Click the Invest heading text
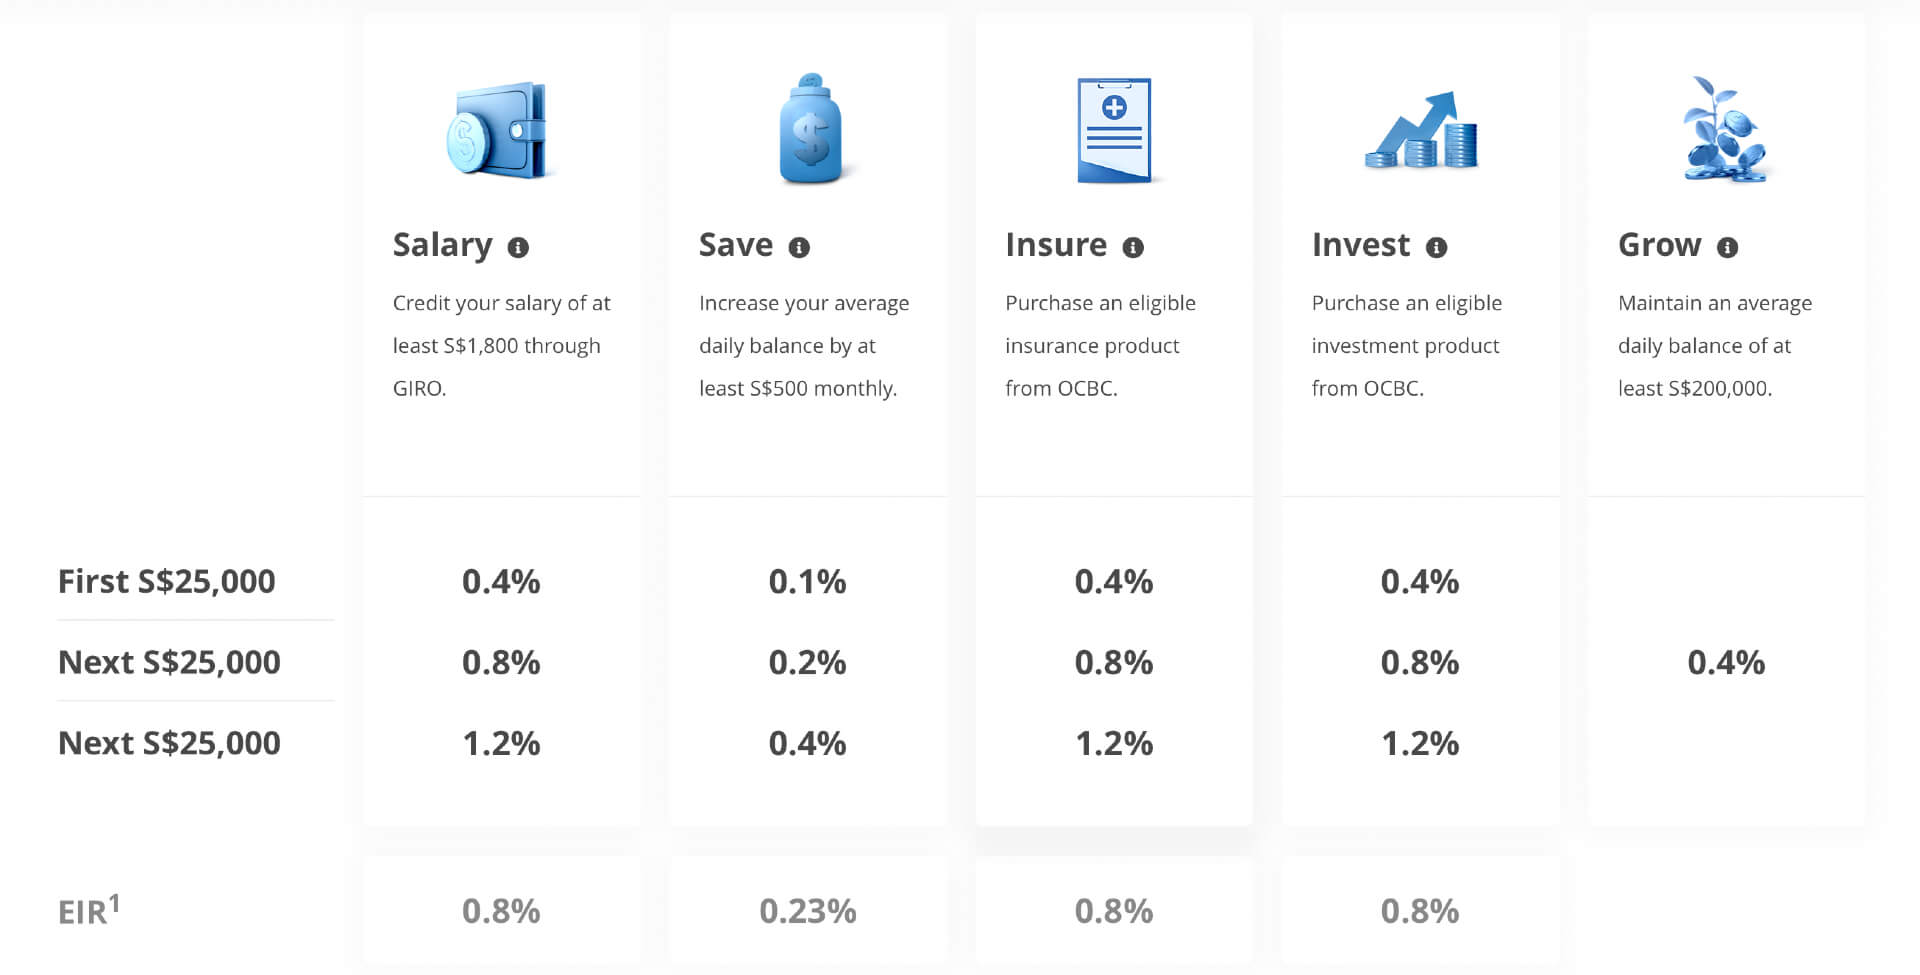 [1361, 245]
